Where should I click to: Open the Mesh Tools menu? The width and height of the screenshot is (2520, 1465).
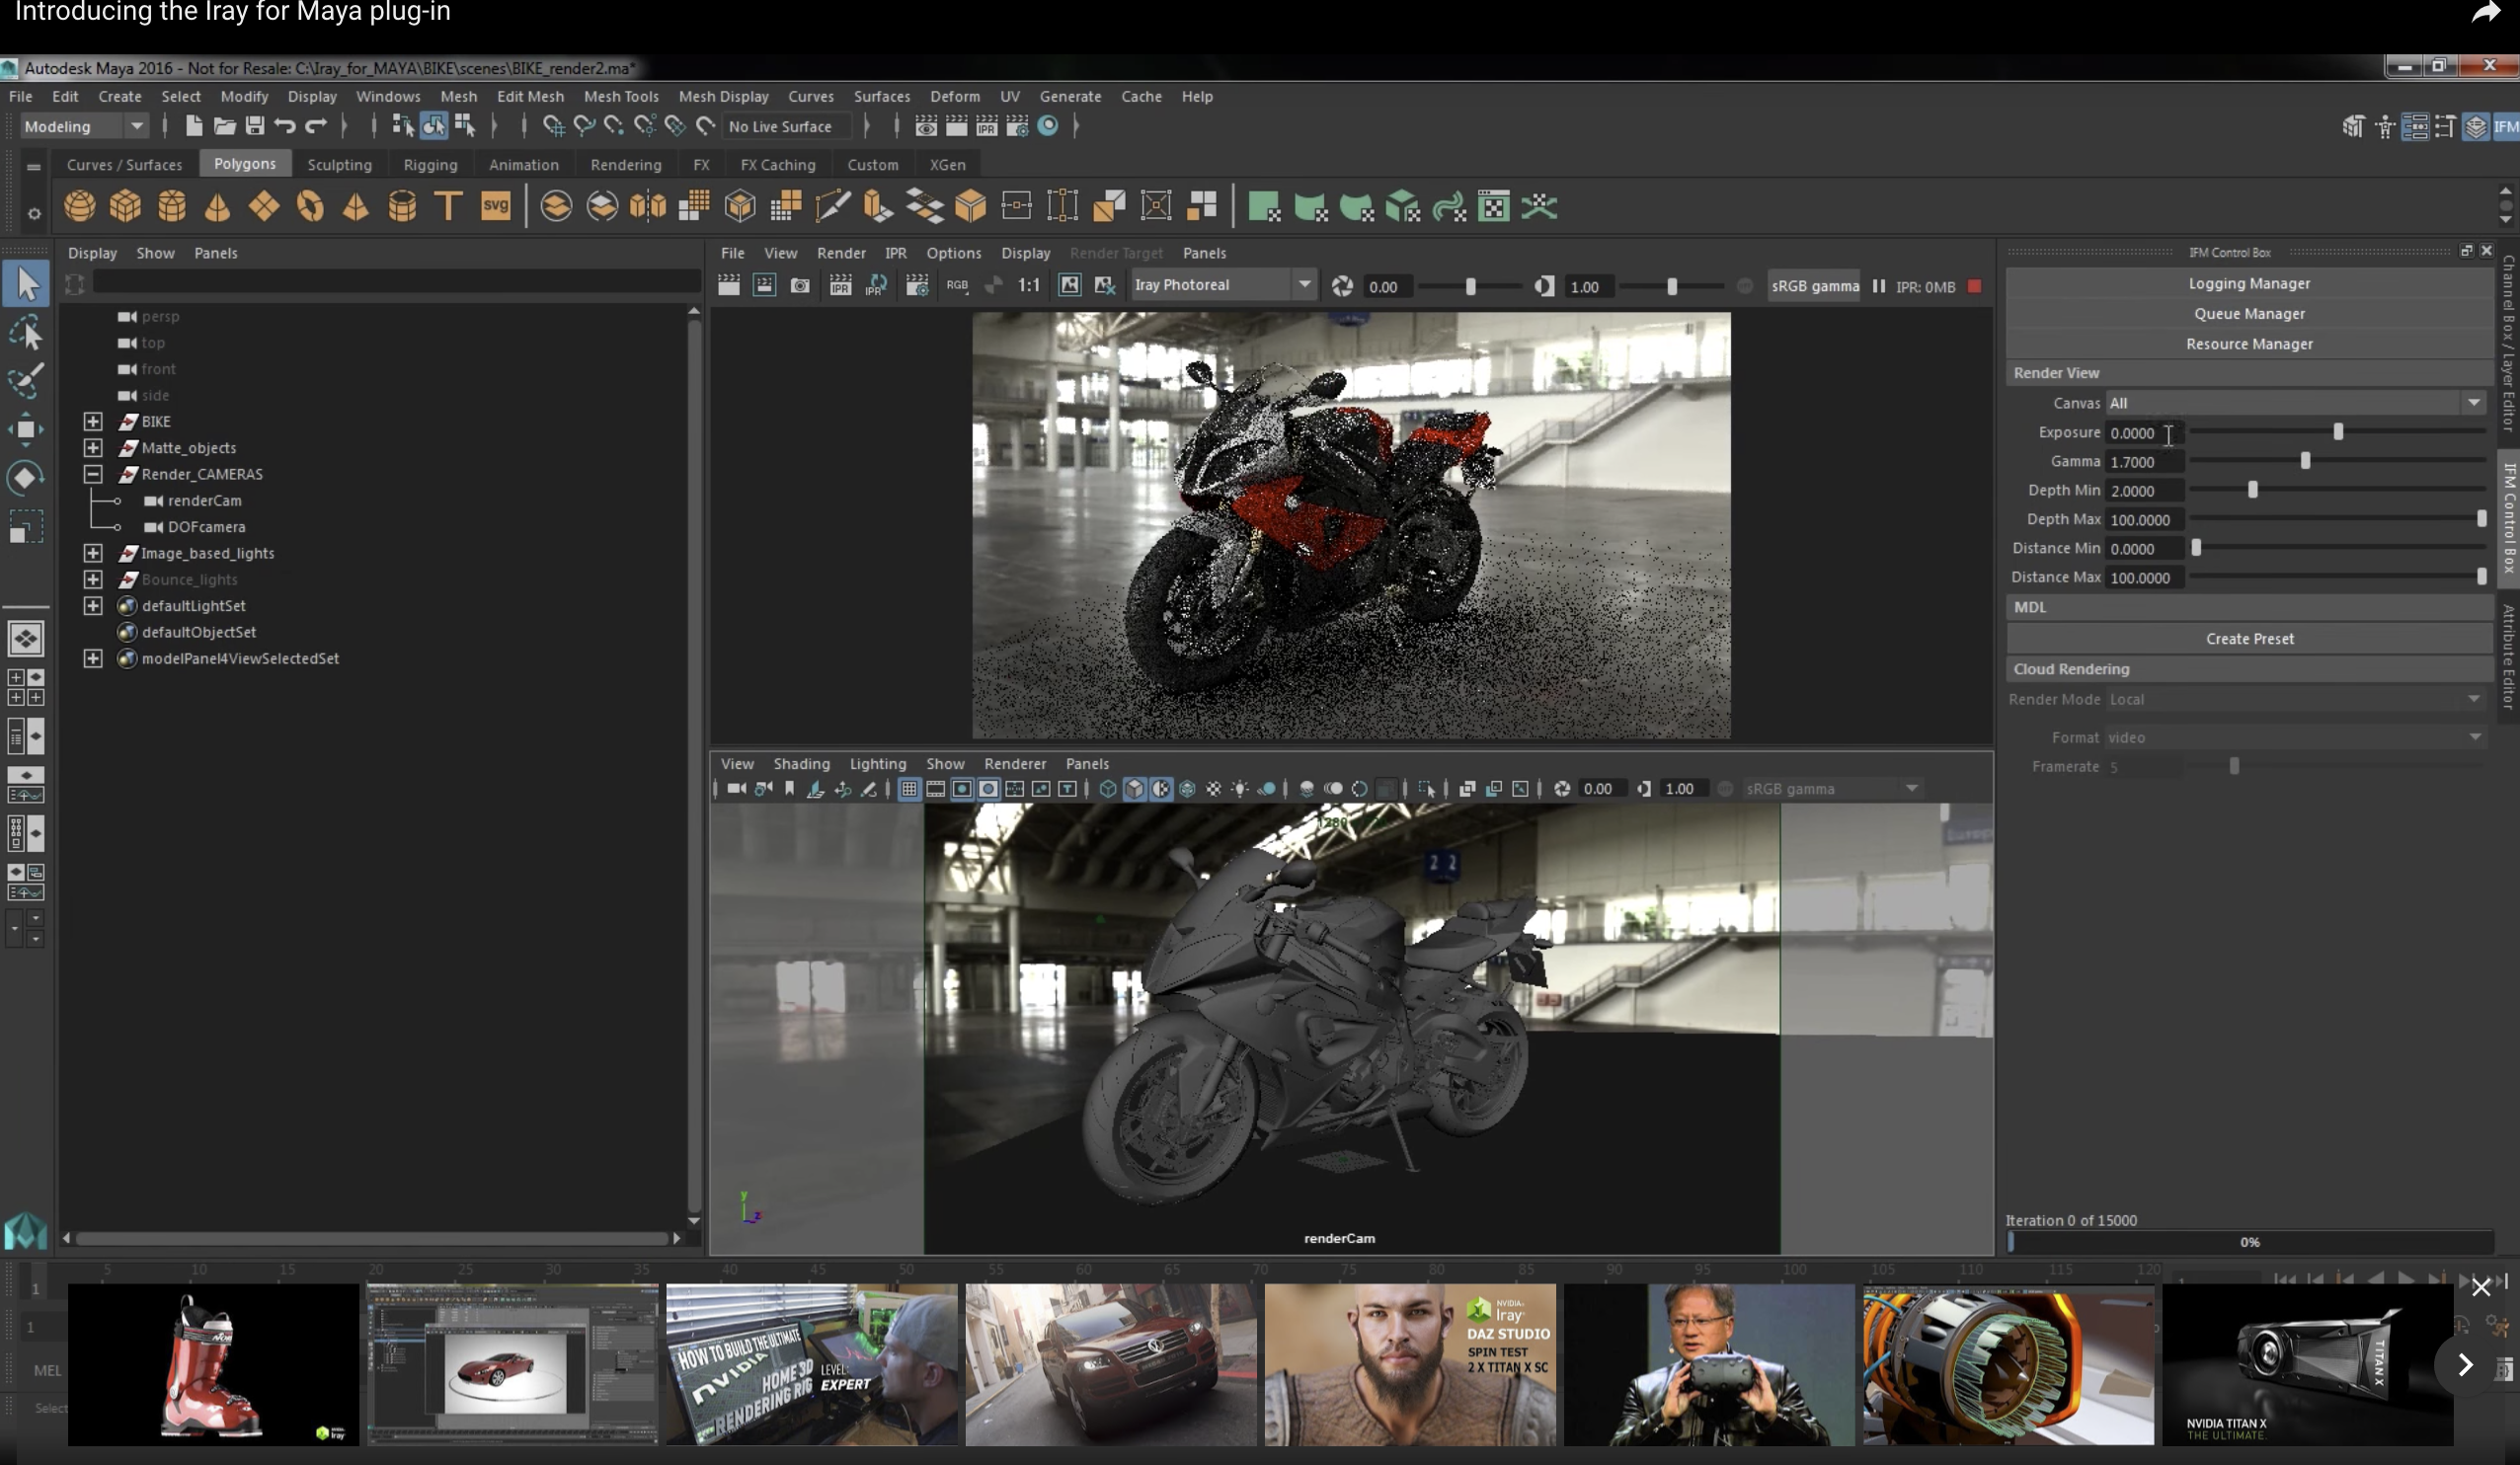point(621,96)
